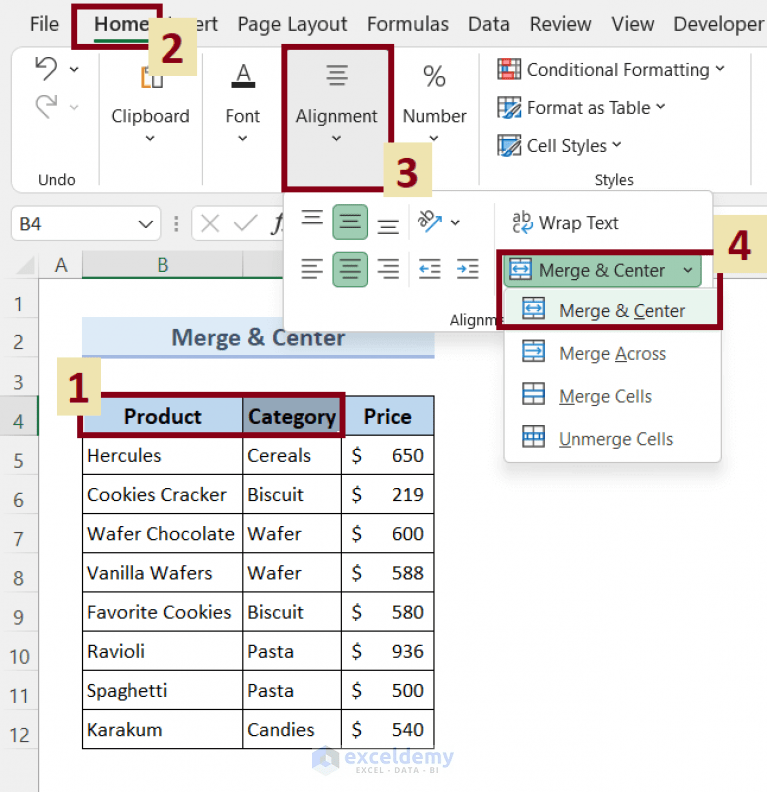The height and width of the screenshot is (792, 767).
Task: Click the Wafer Chocolate cell
Action: pos(163,533)
